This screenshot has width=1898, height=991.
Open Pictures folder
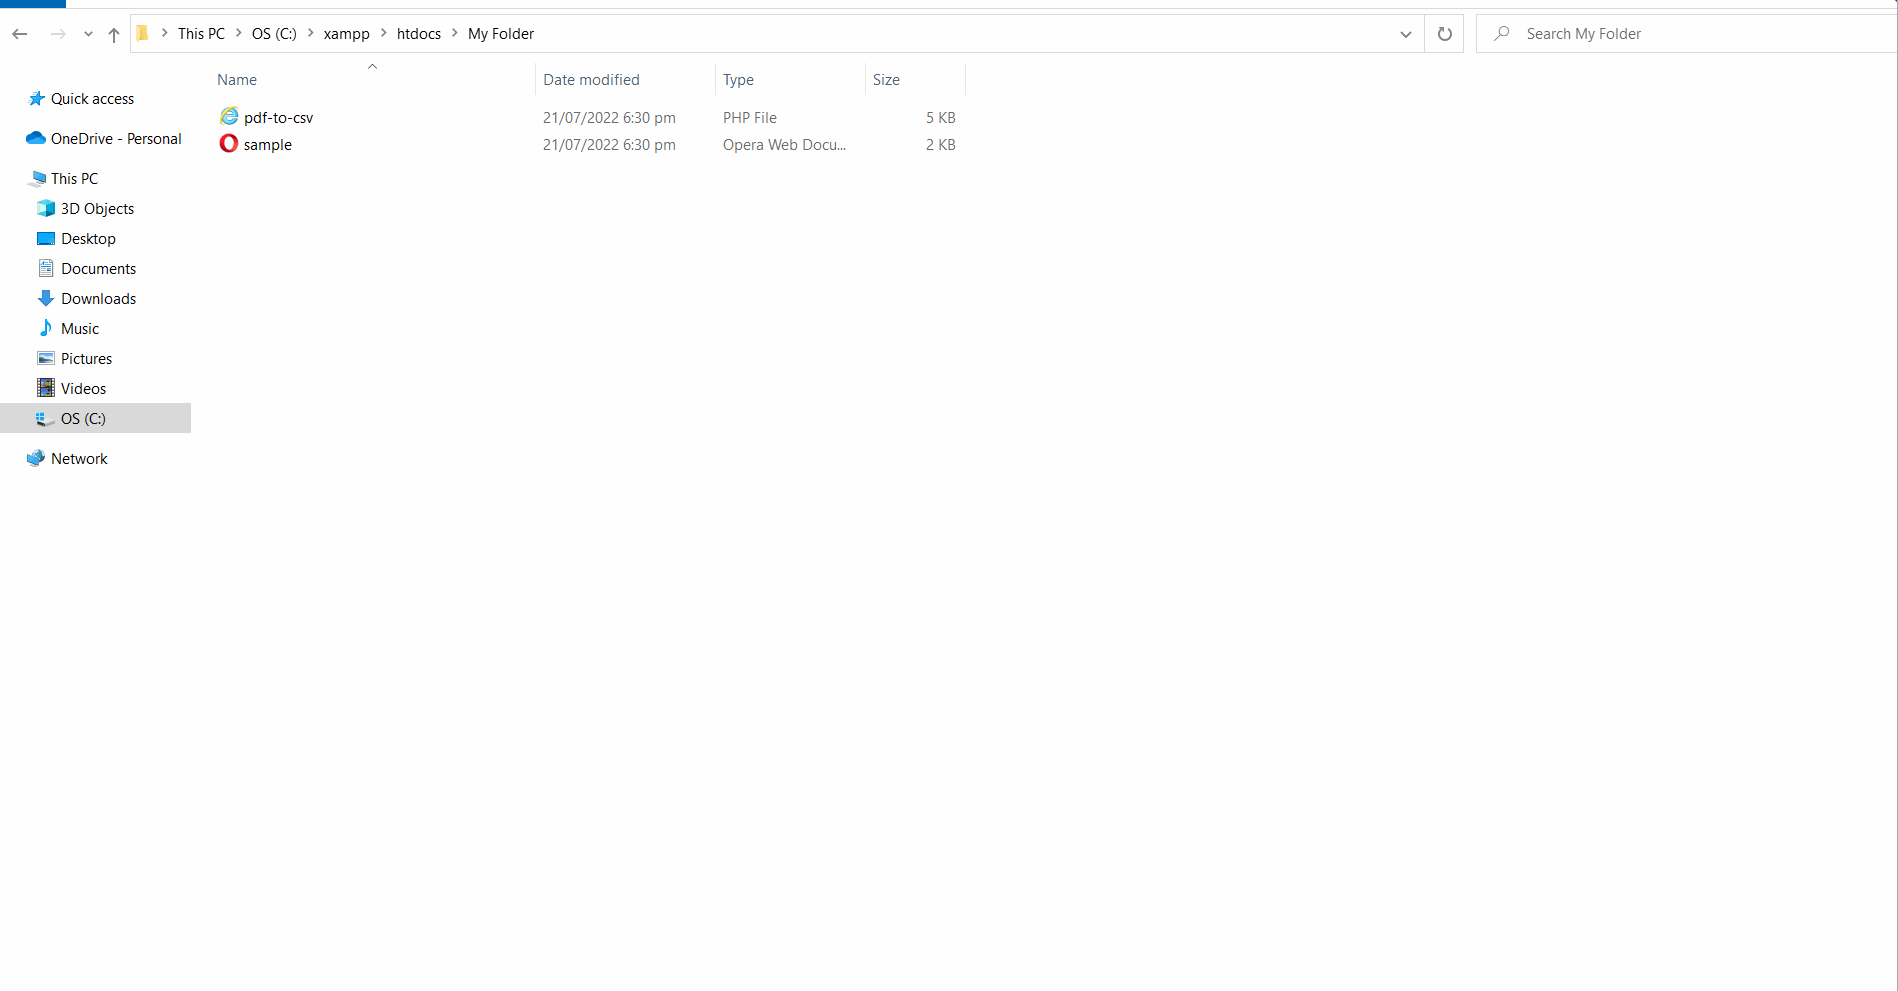click(86, 359)
